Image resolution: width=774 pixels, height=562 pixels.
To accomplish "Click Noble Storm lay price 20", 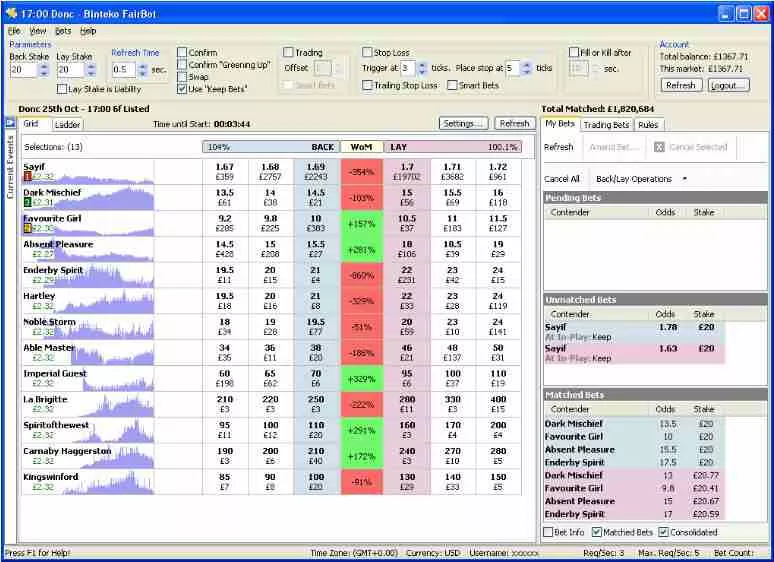I will [x=407, y=327].
